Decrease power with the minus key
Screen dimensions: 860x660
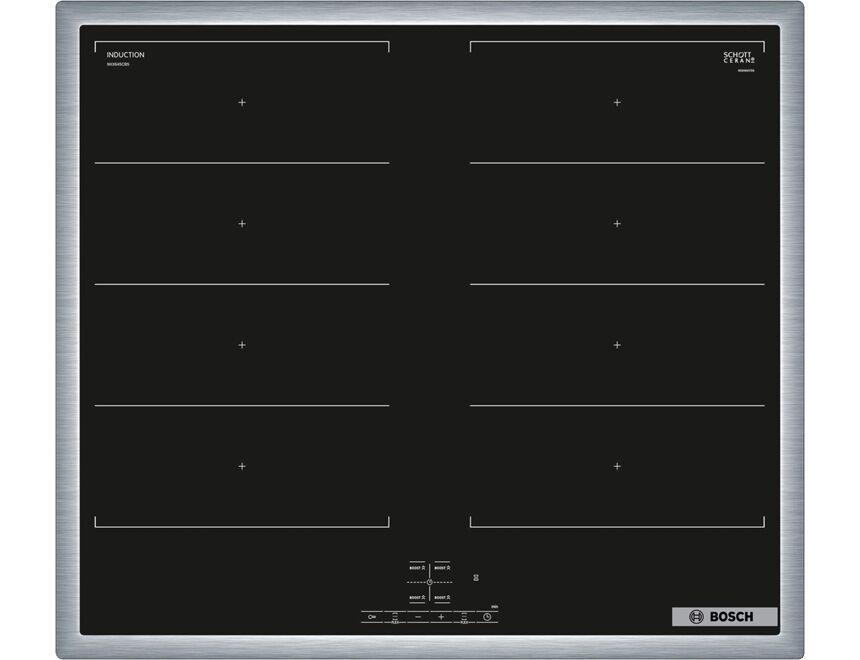[x=417, y=617]
